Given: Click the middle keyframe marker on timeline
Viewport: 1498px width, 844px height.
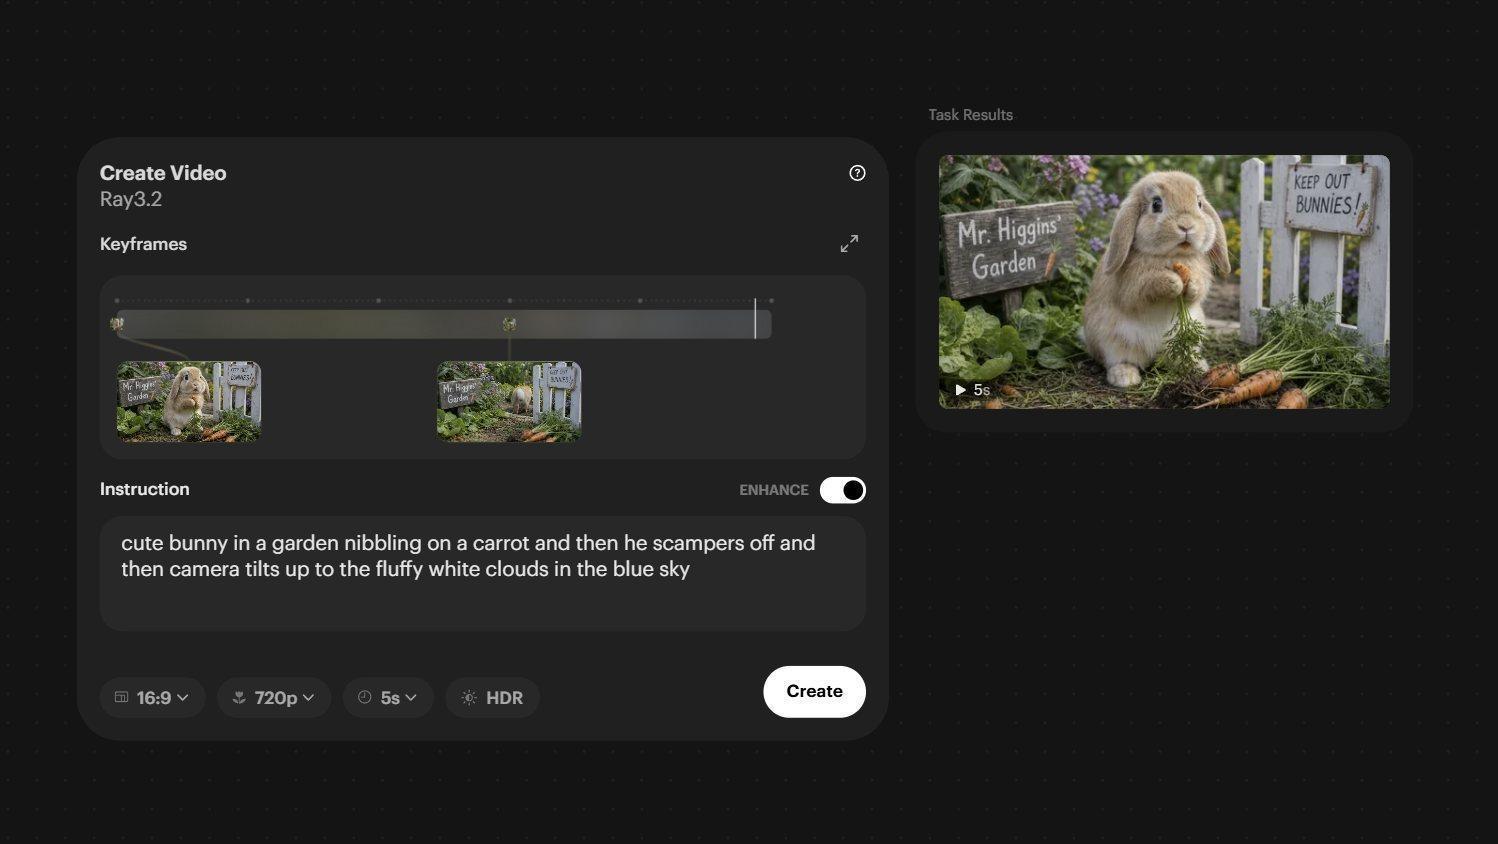Looking at the screenshot, I should click(509, 324).
